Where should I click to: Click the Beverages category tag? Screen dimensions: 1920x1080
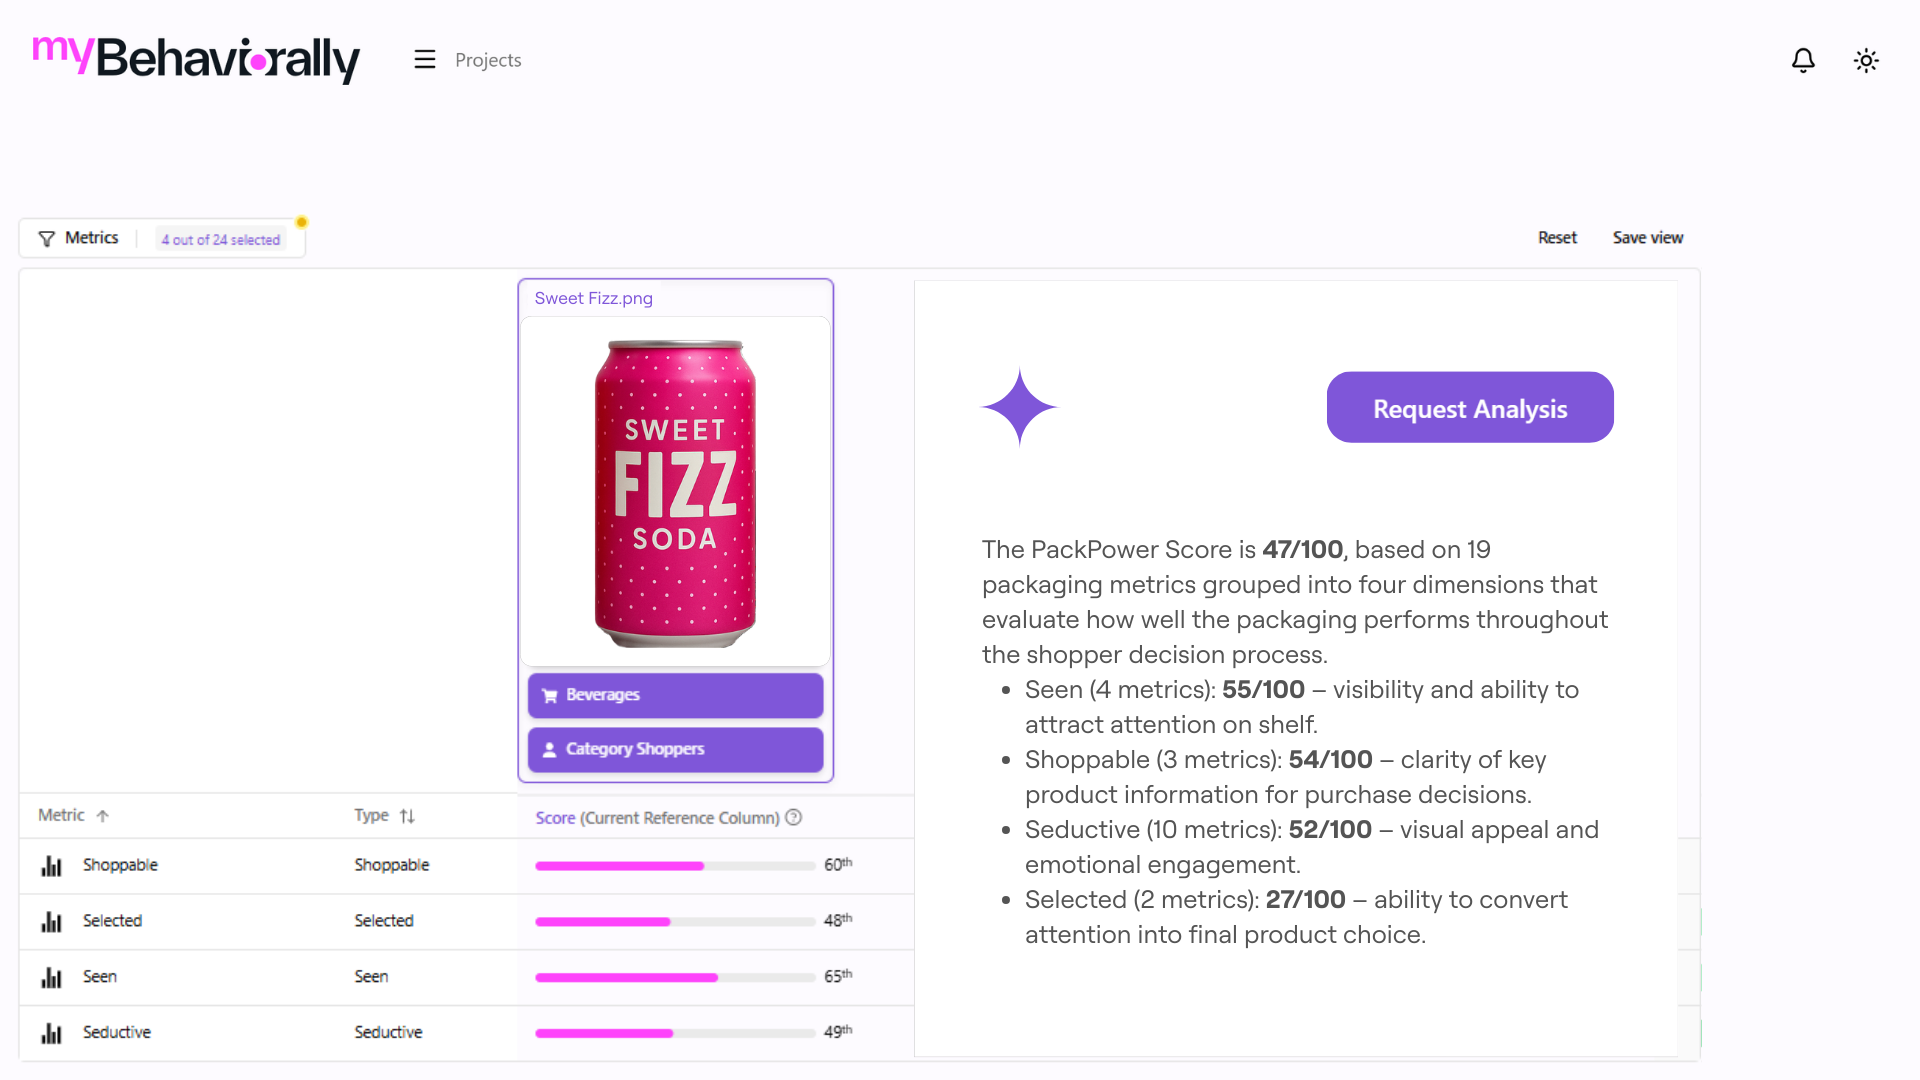coord(675,695)
